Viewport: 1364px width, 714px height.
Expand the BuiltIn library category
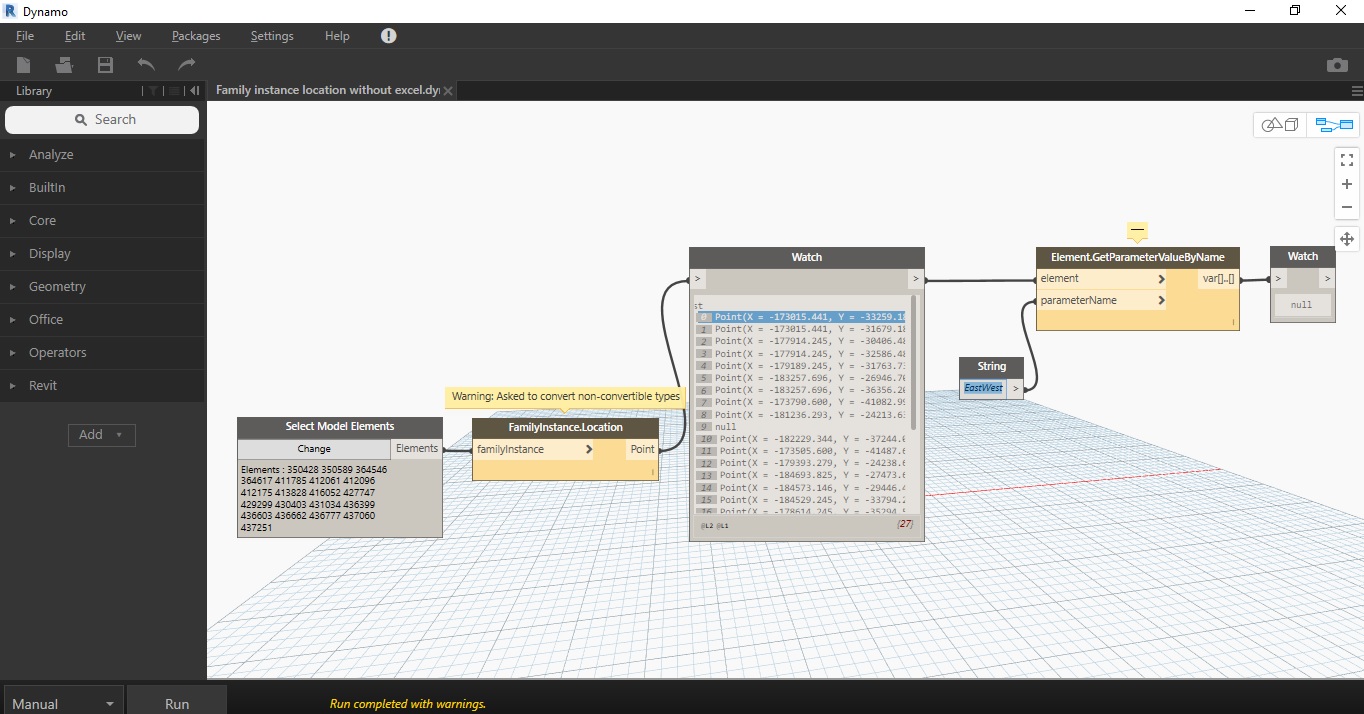pos(102,188)
